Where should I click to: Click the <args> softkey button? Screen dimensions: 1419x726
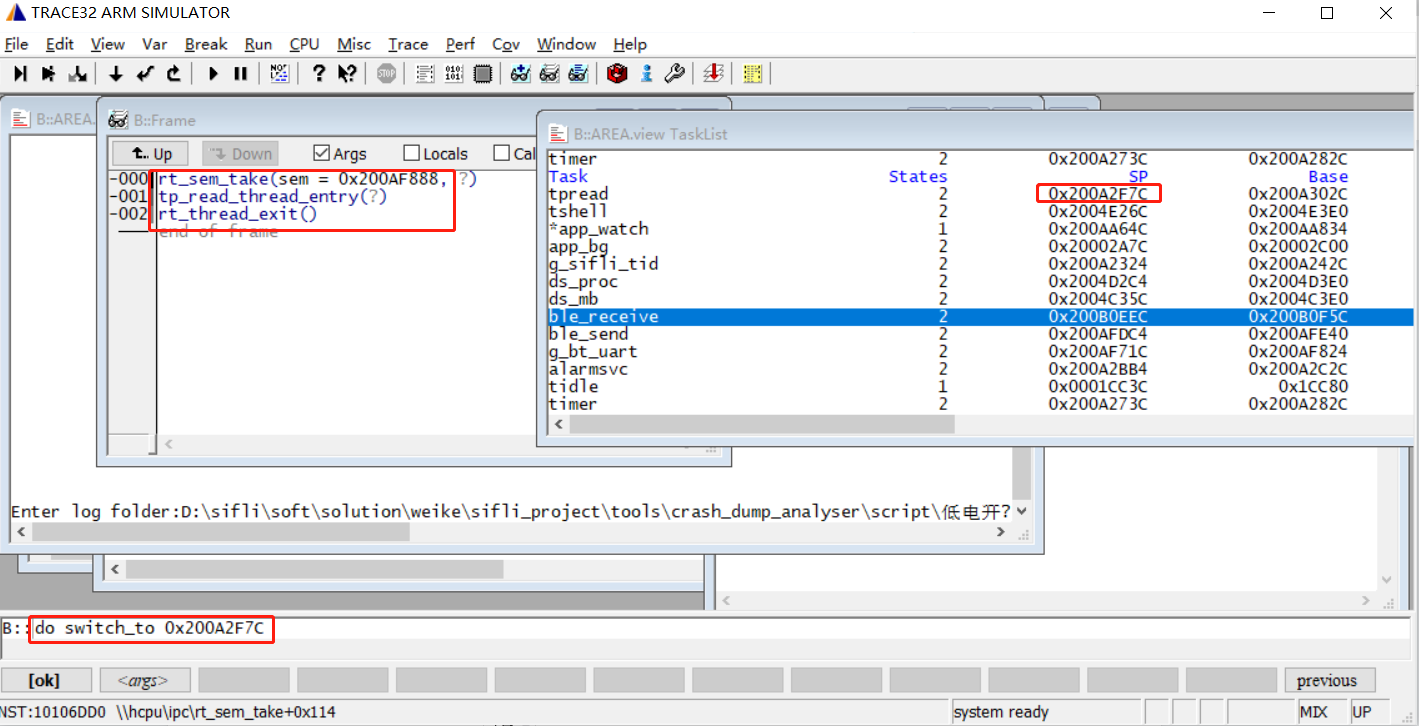click(x=143, y=681)
